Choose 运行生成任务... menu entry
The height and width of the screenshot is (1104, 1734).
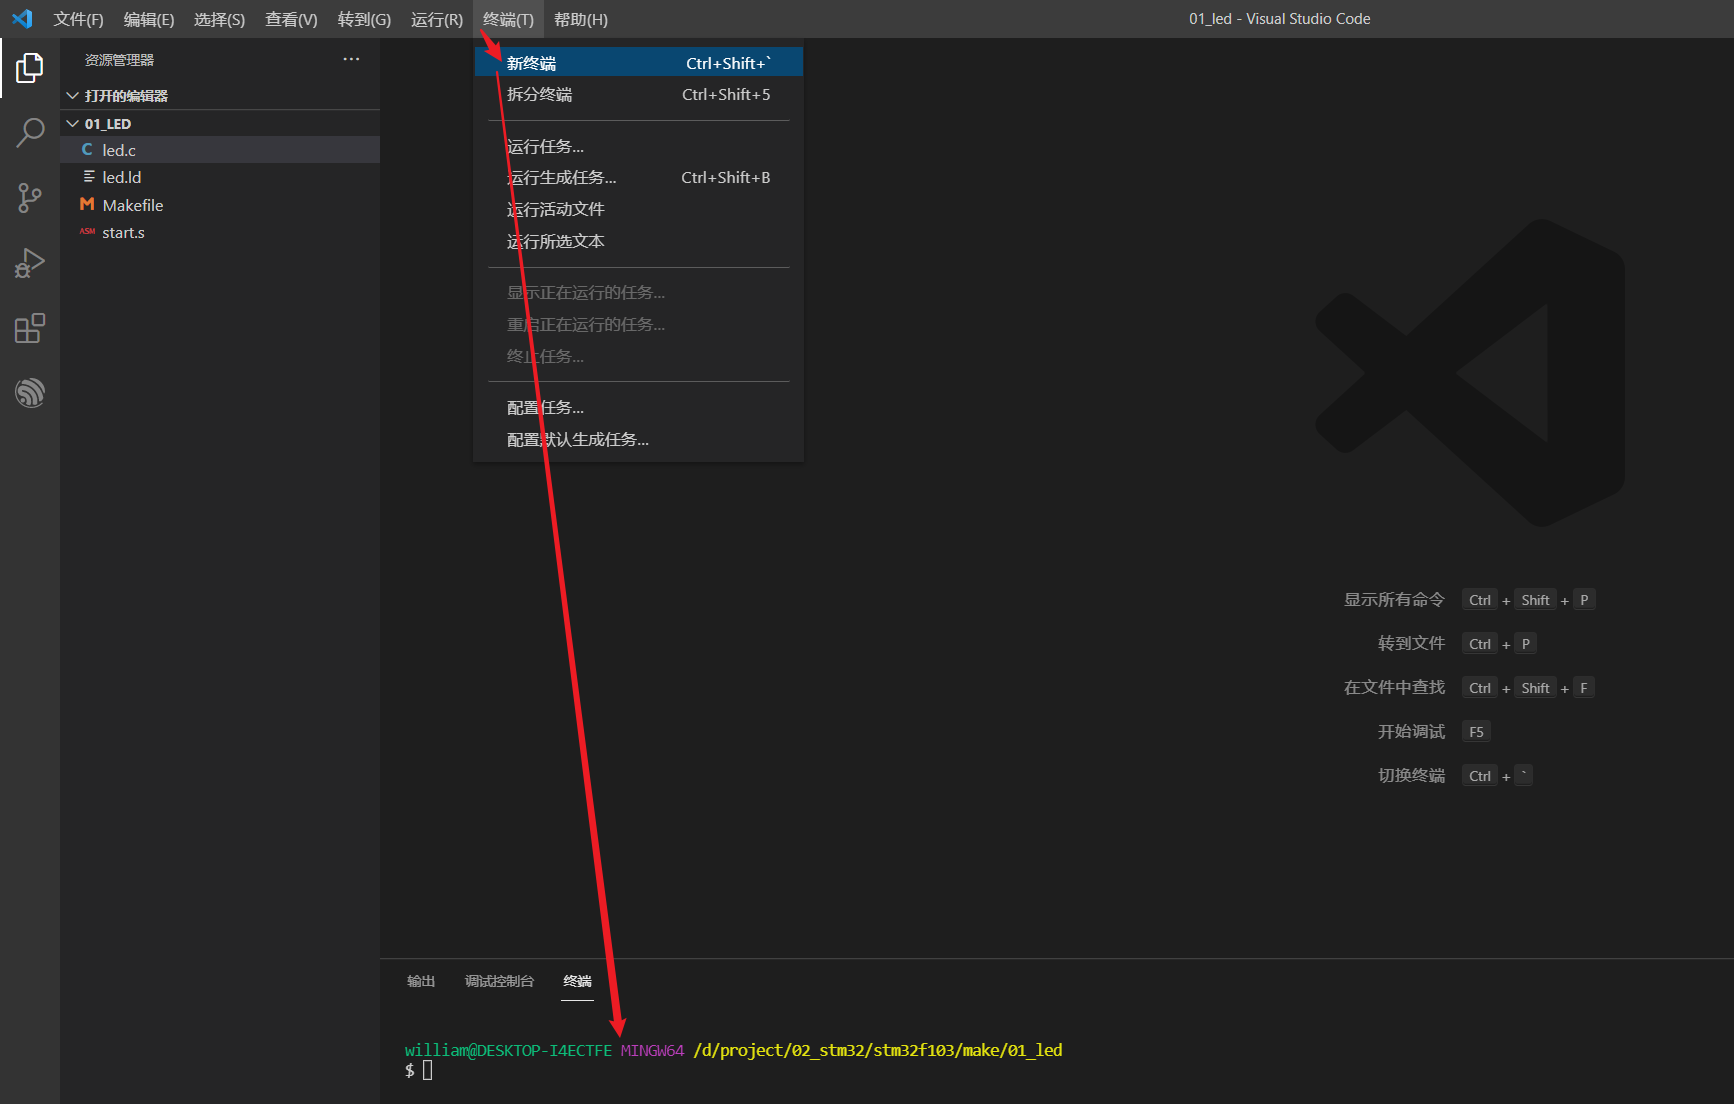point(638,177)
